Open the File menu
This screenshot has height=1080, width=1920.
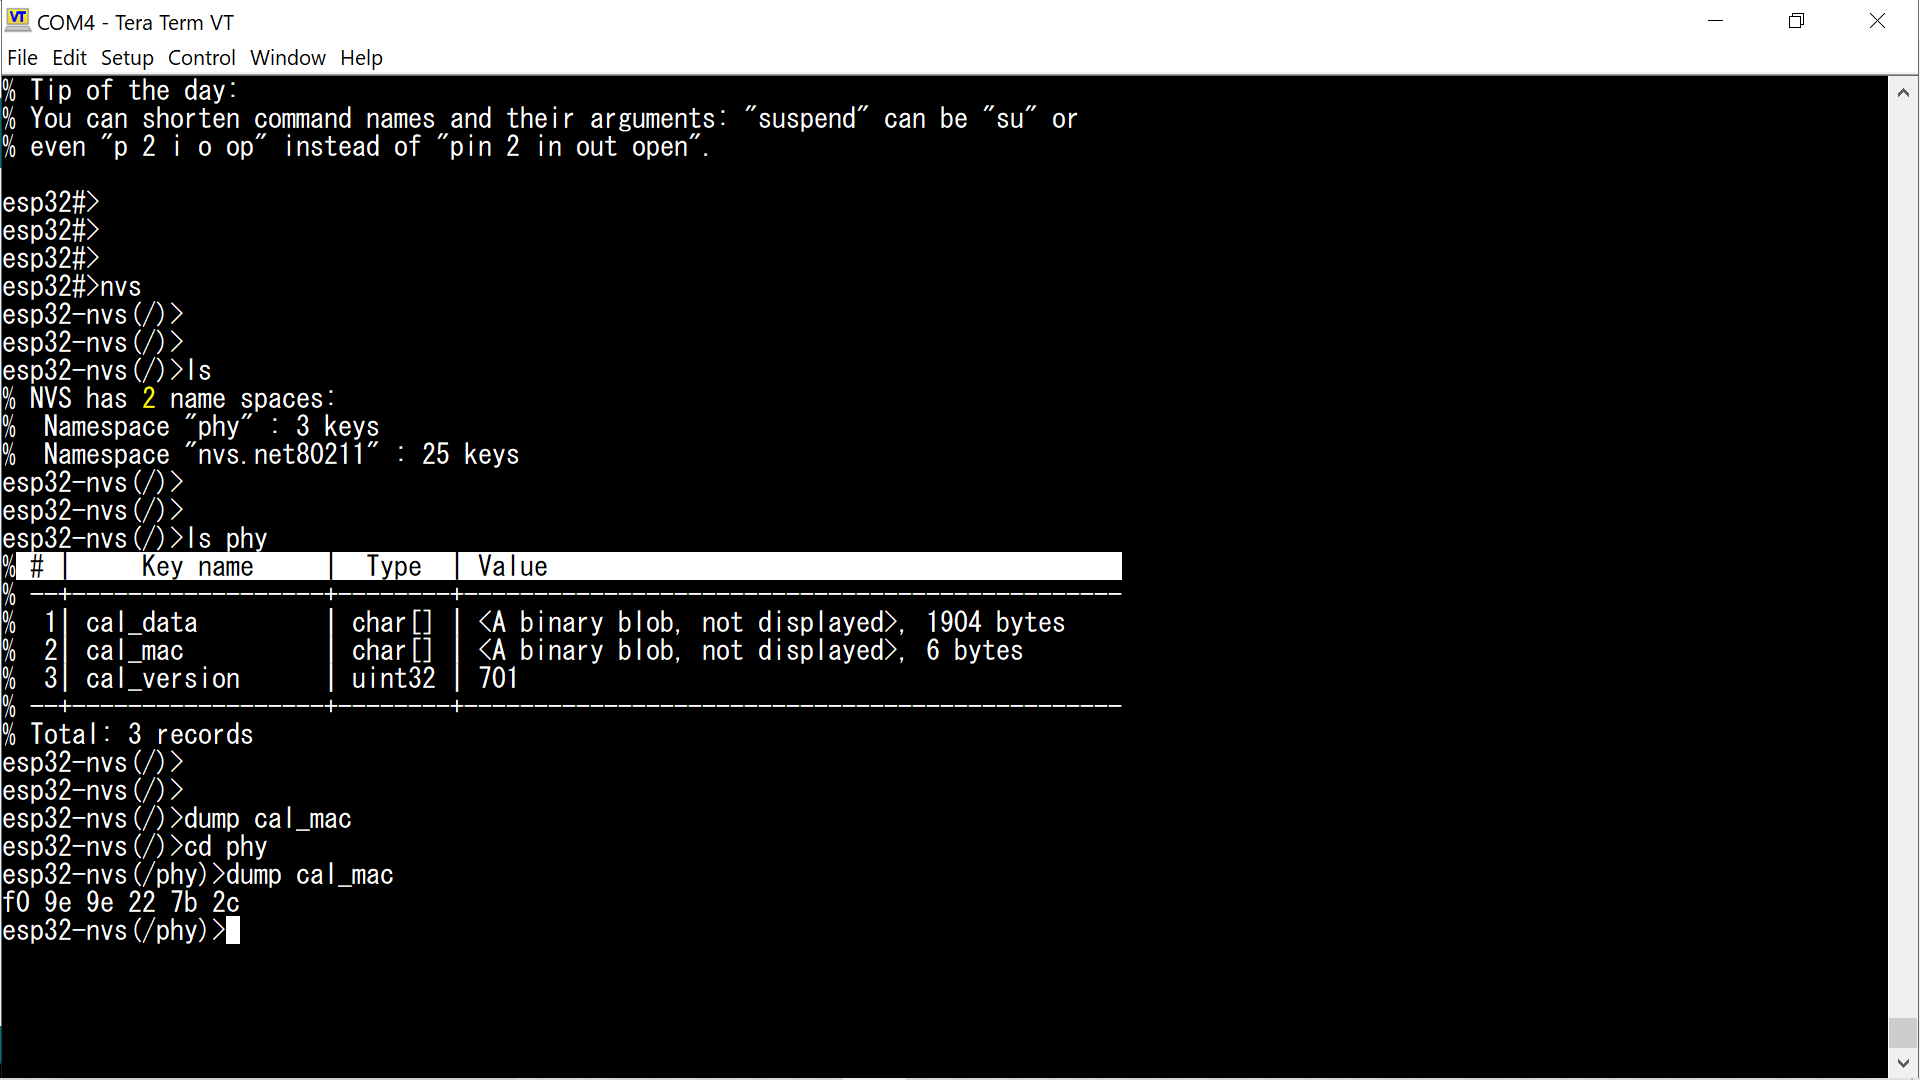(x=22, y=58)
